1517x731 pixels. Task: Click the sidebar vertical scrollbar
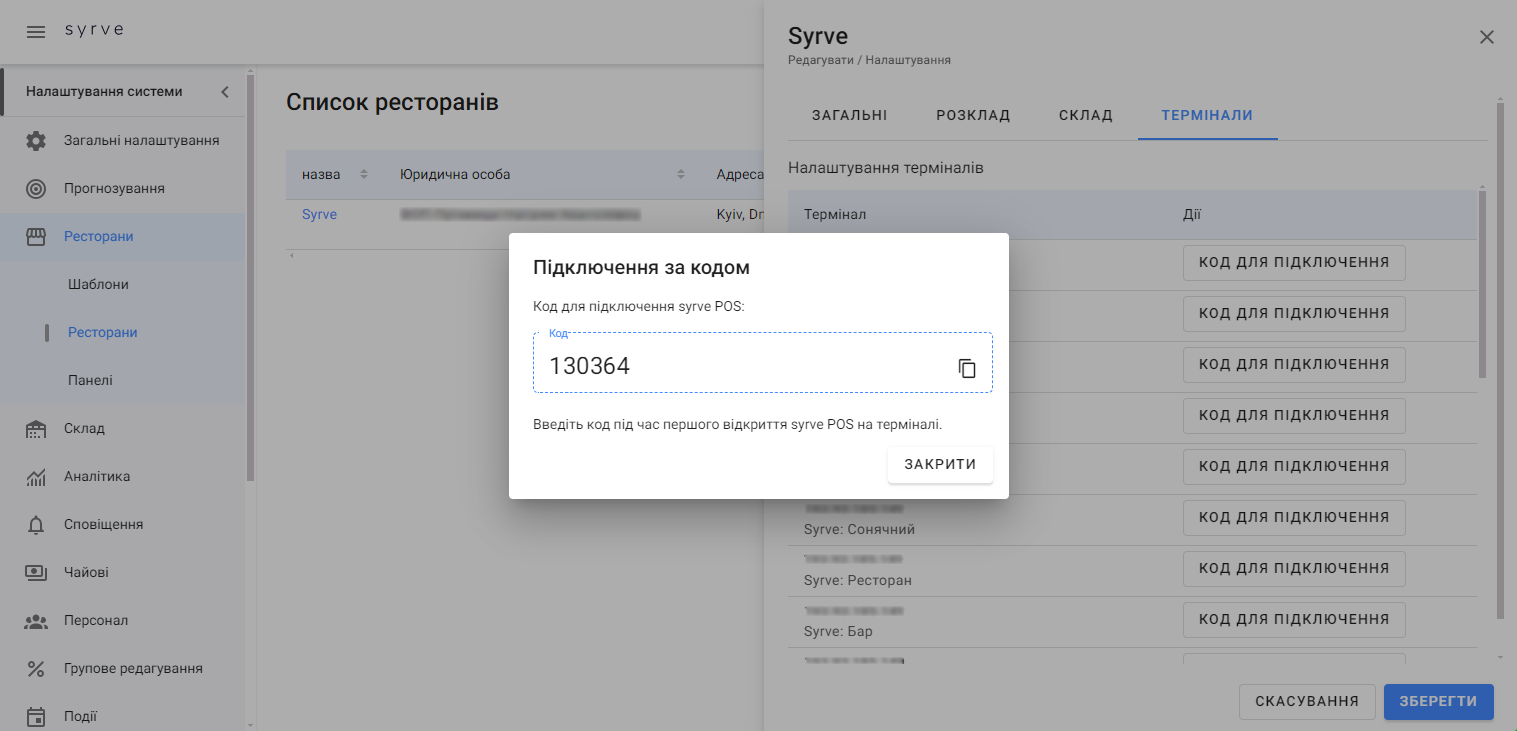pos(250,280)
